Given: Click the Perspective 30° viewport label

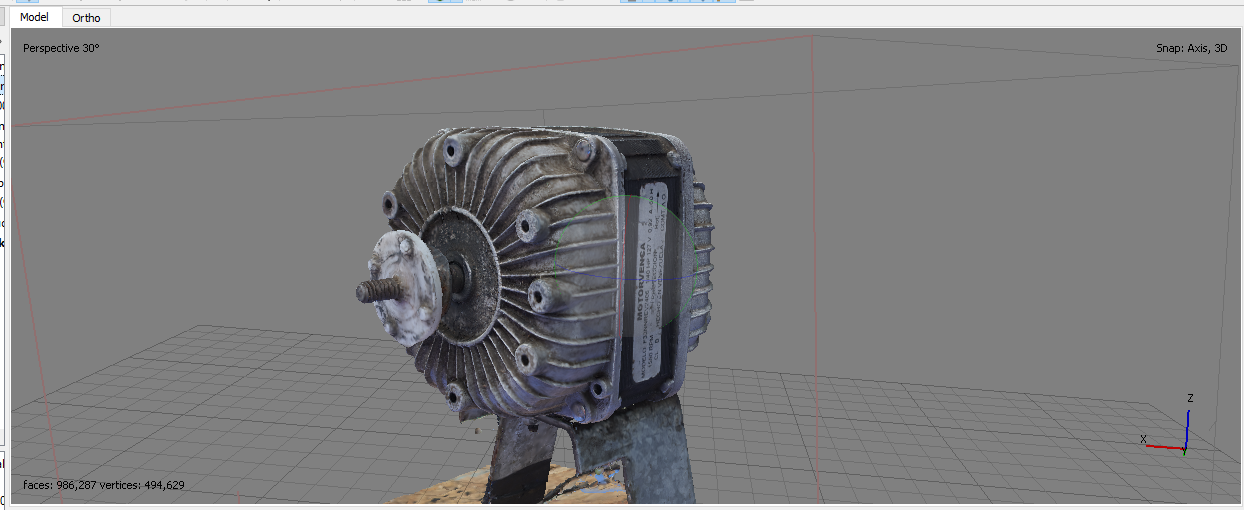Looking at the screenshot, I should 61,48.
